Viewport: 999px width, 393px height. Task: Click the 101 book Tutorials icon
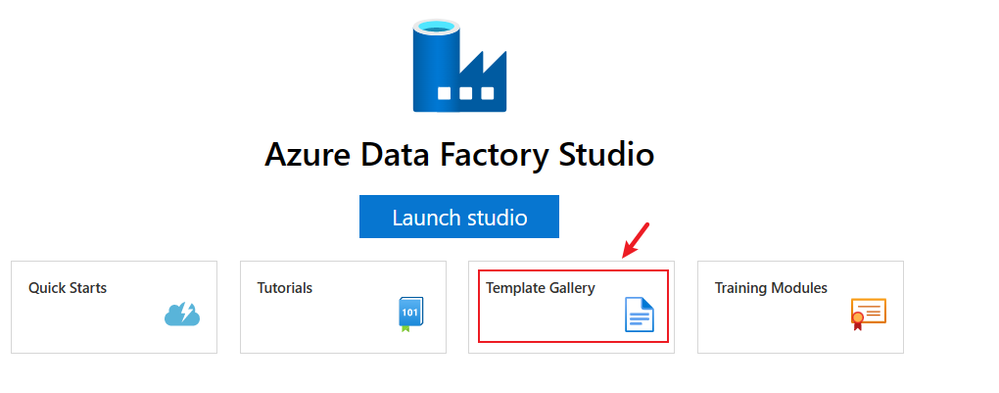411,314
